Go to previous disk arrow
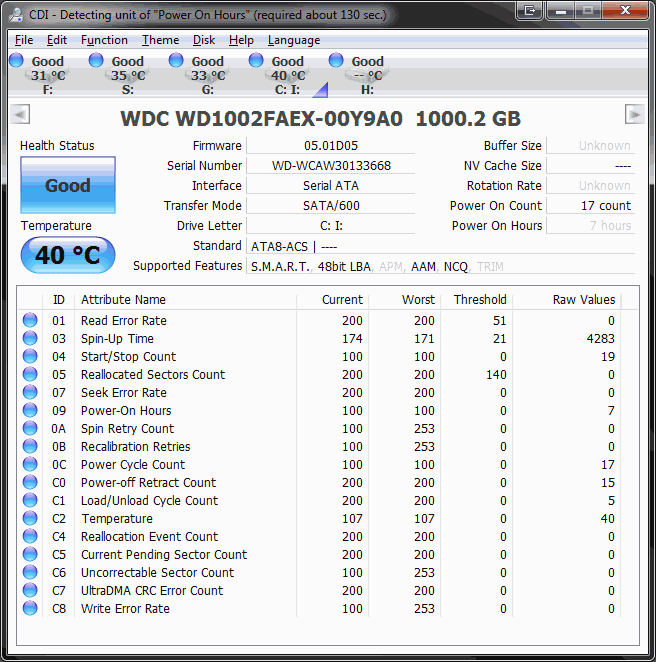This screenshot has width=656, height=662. 20,114
